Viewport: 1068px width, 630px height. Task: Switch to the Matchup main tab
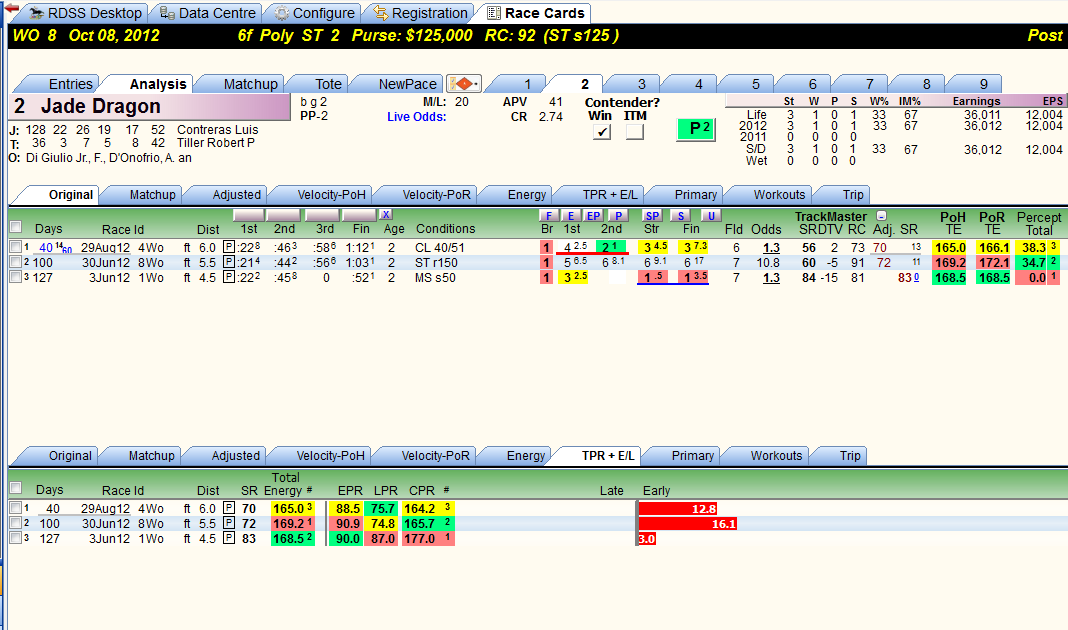(x=250, y=84)
